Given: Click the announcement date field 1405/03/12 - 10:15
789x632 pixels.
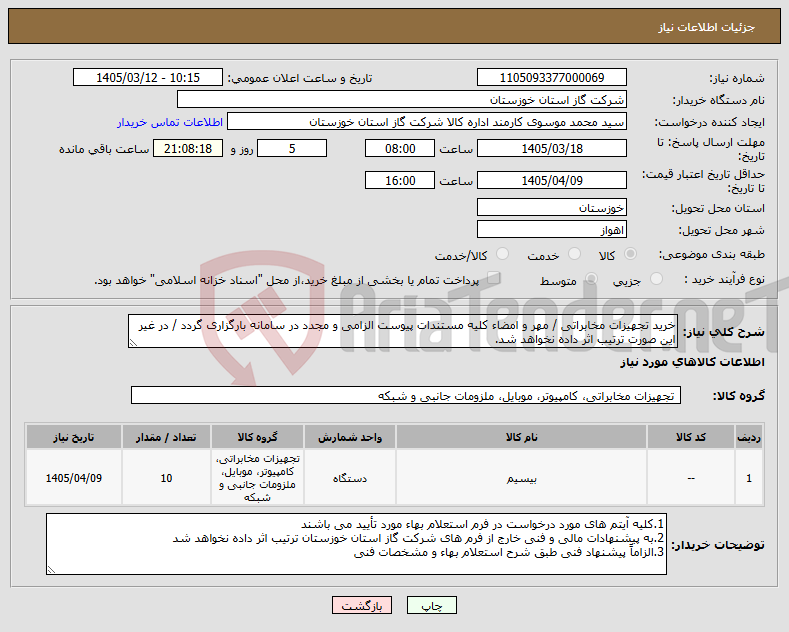Looking at the screenshot, I should (x=148, y=77).
